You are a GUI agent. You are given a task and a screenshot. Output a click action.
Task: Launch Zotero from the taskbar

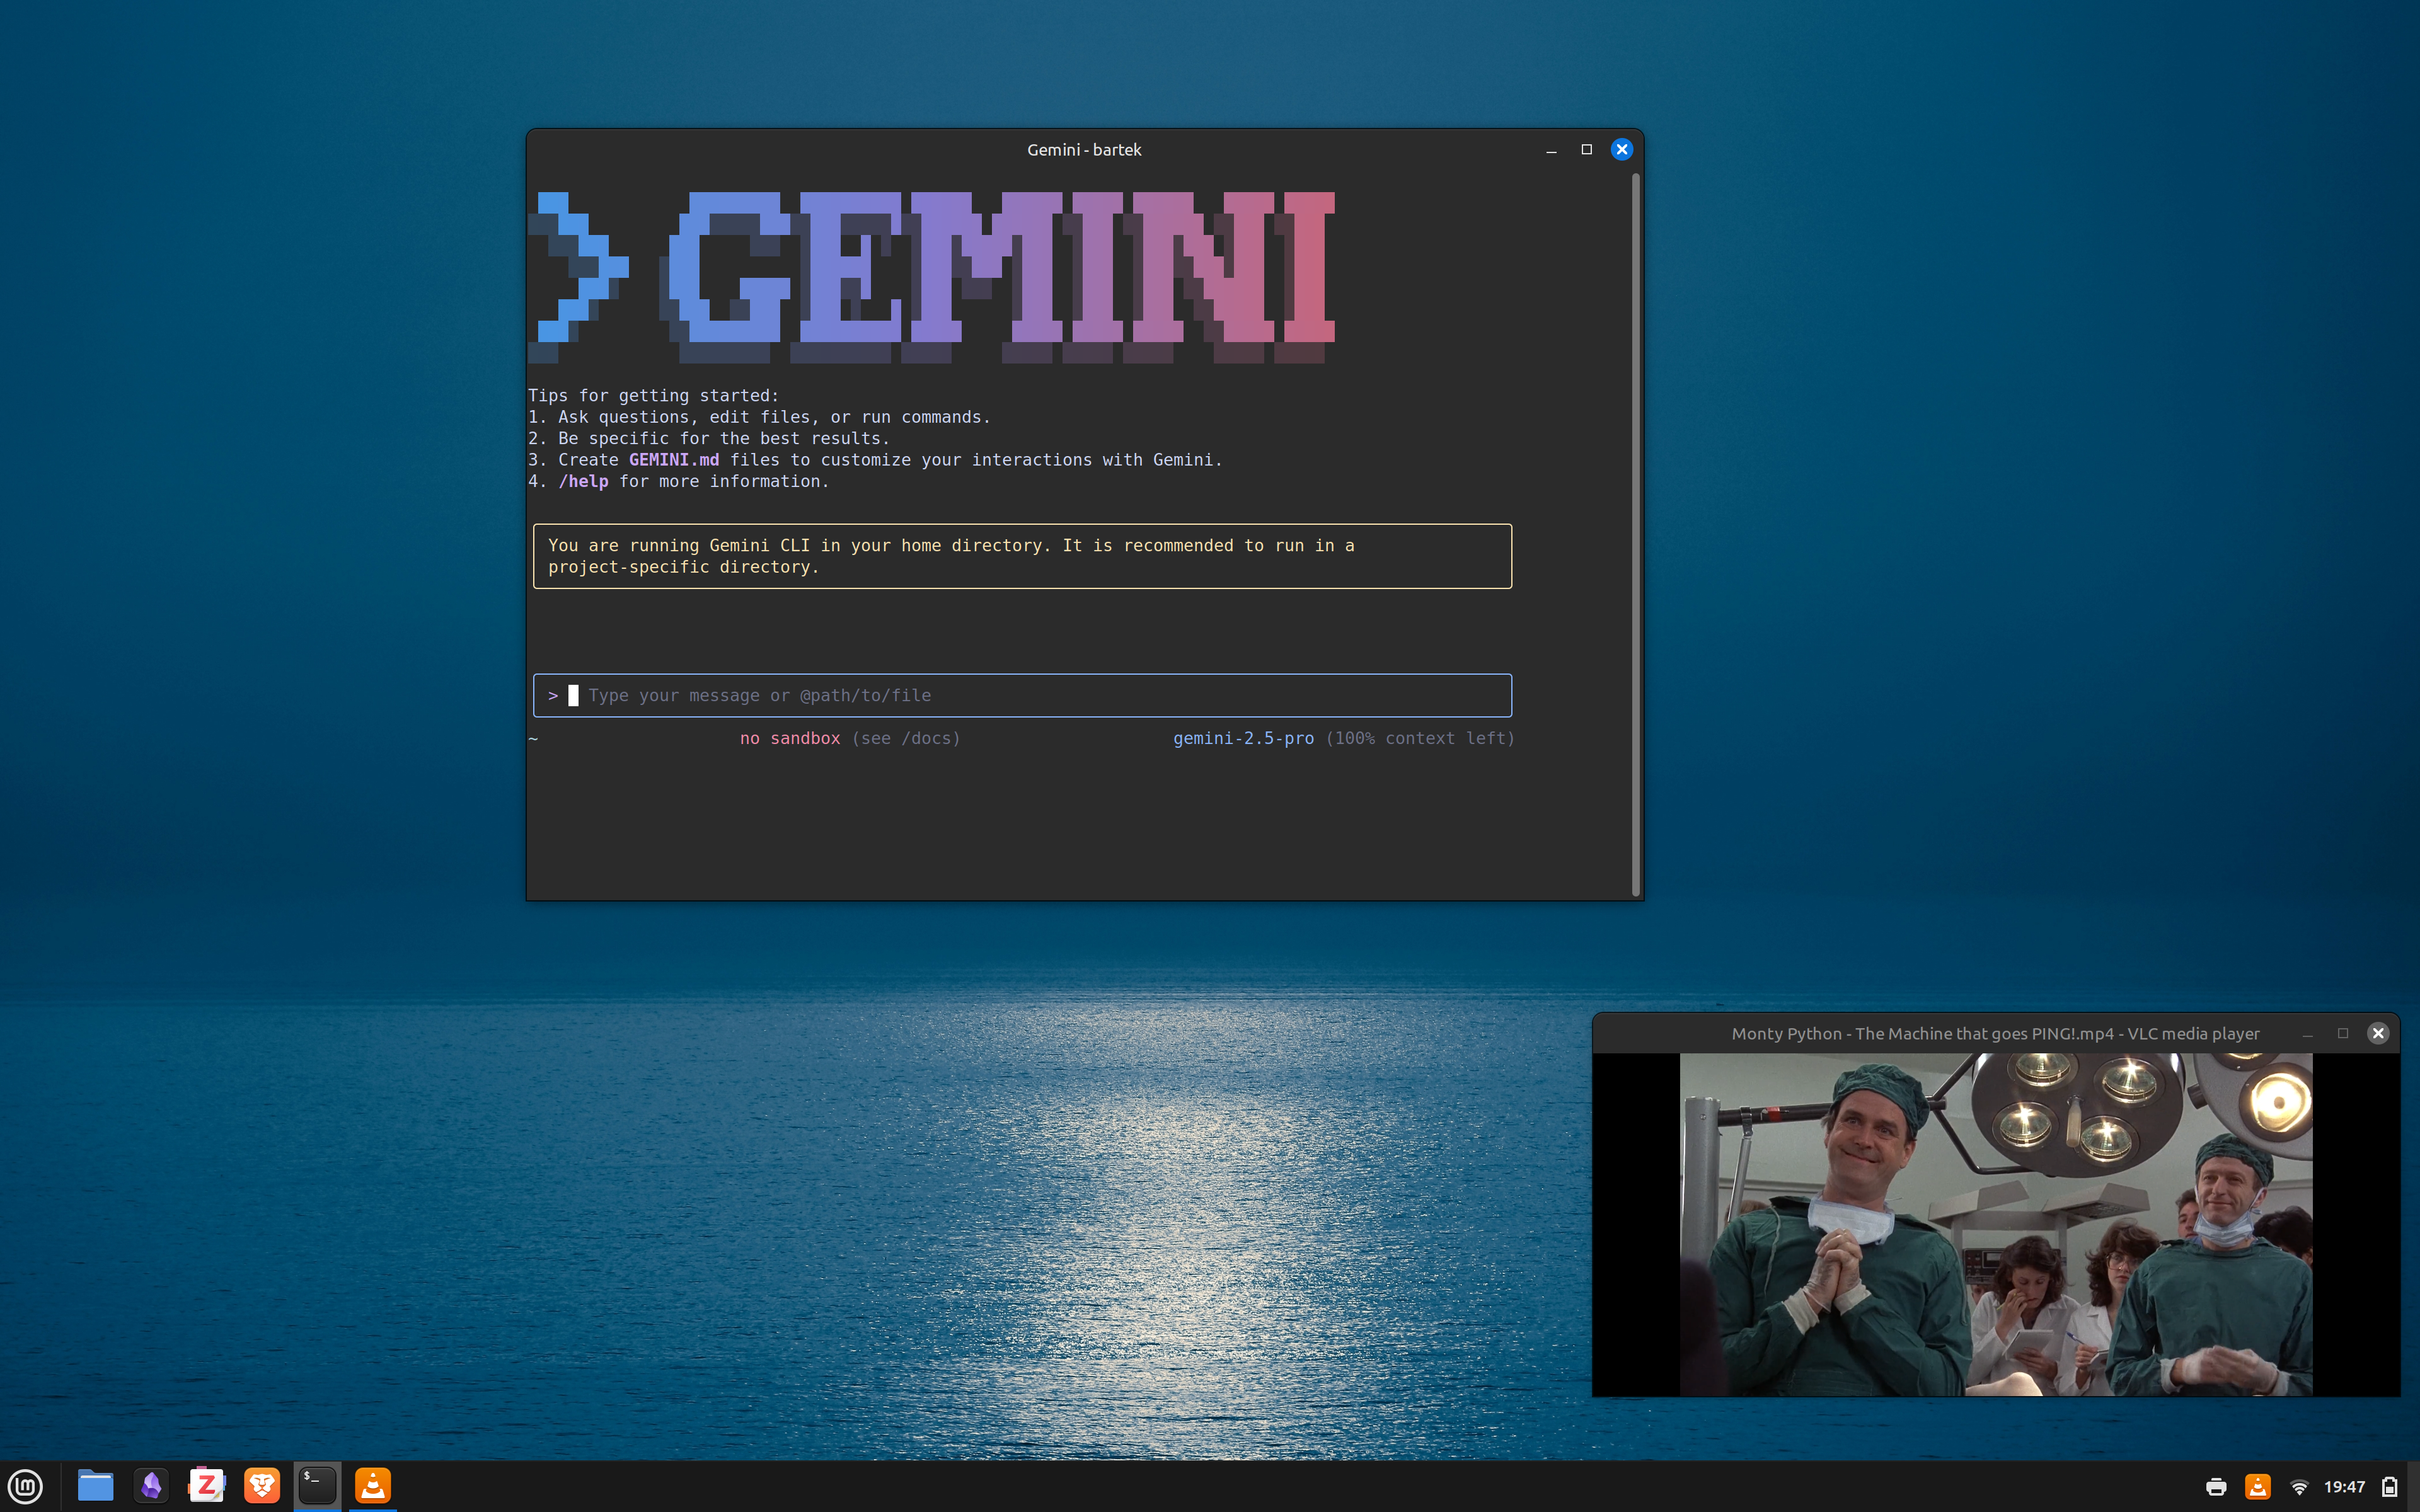pyautogui.click(x=207, y=1486)
